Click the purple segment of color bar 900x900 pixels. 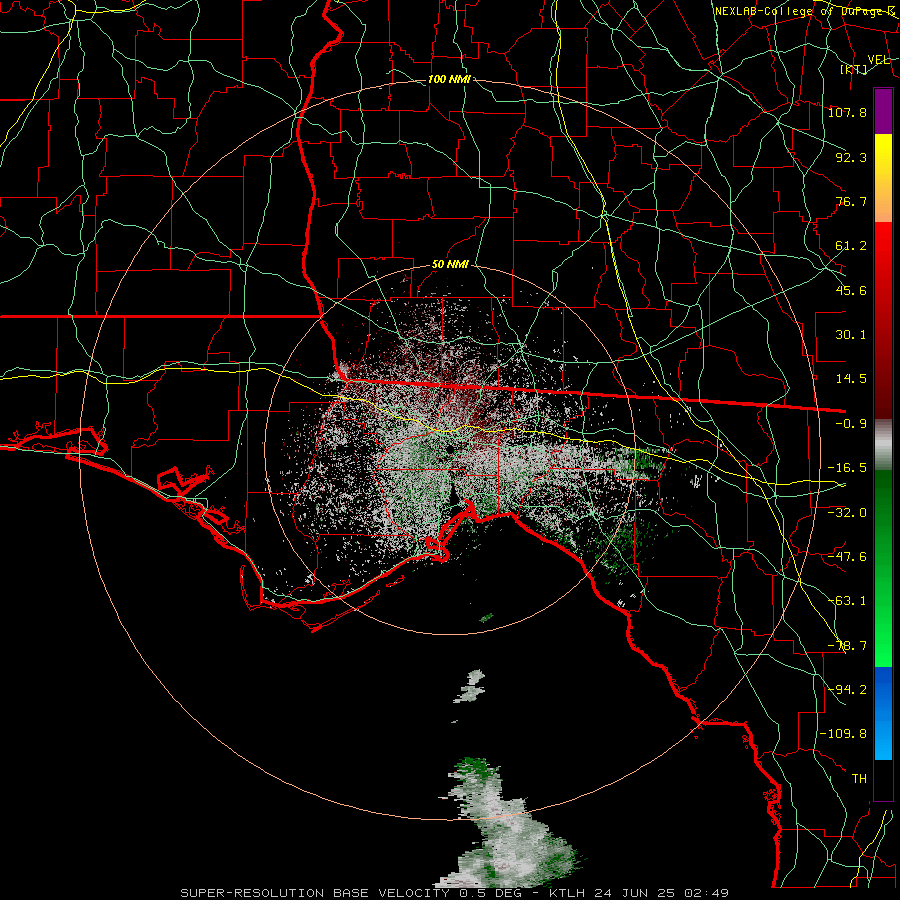click(883, 112)
